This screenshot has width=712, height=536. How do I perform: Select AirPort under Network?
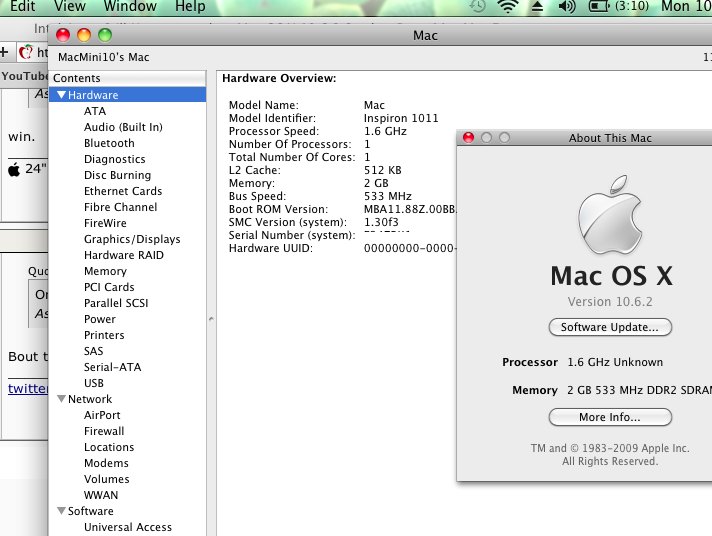click(x=102, y=415)
